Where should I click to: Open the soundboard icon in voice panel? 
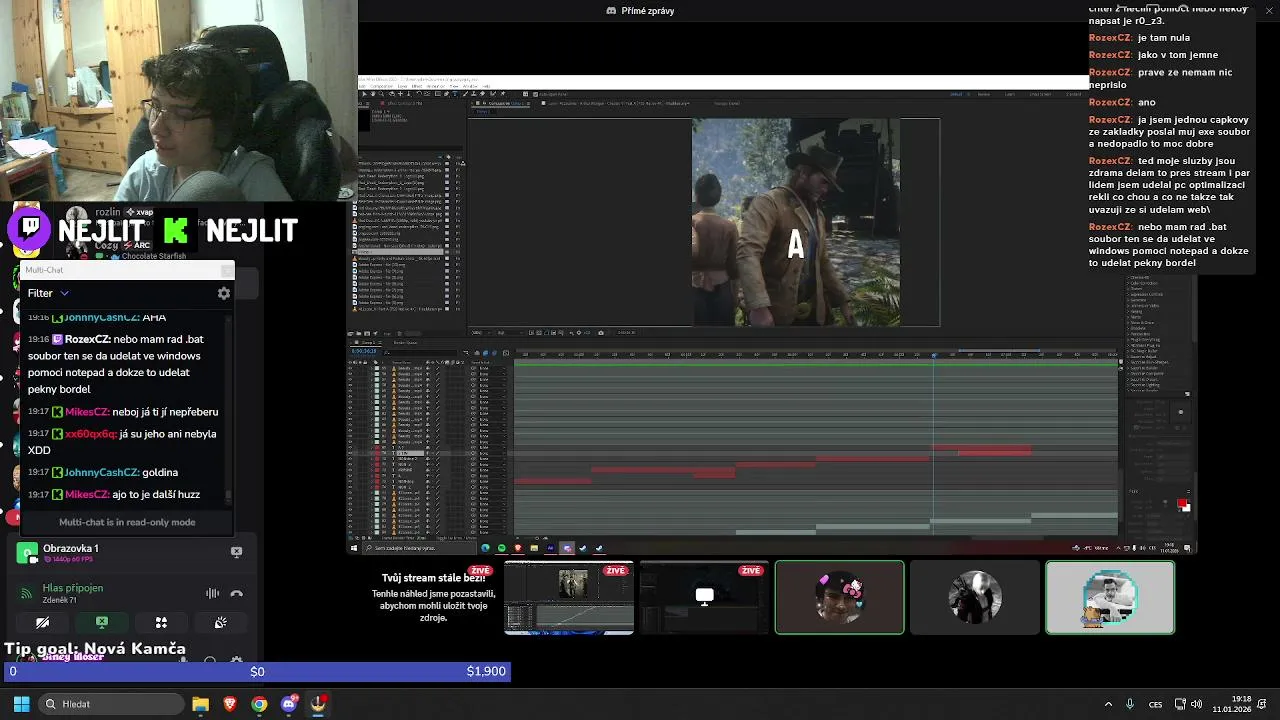[x=220, y=622]
